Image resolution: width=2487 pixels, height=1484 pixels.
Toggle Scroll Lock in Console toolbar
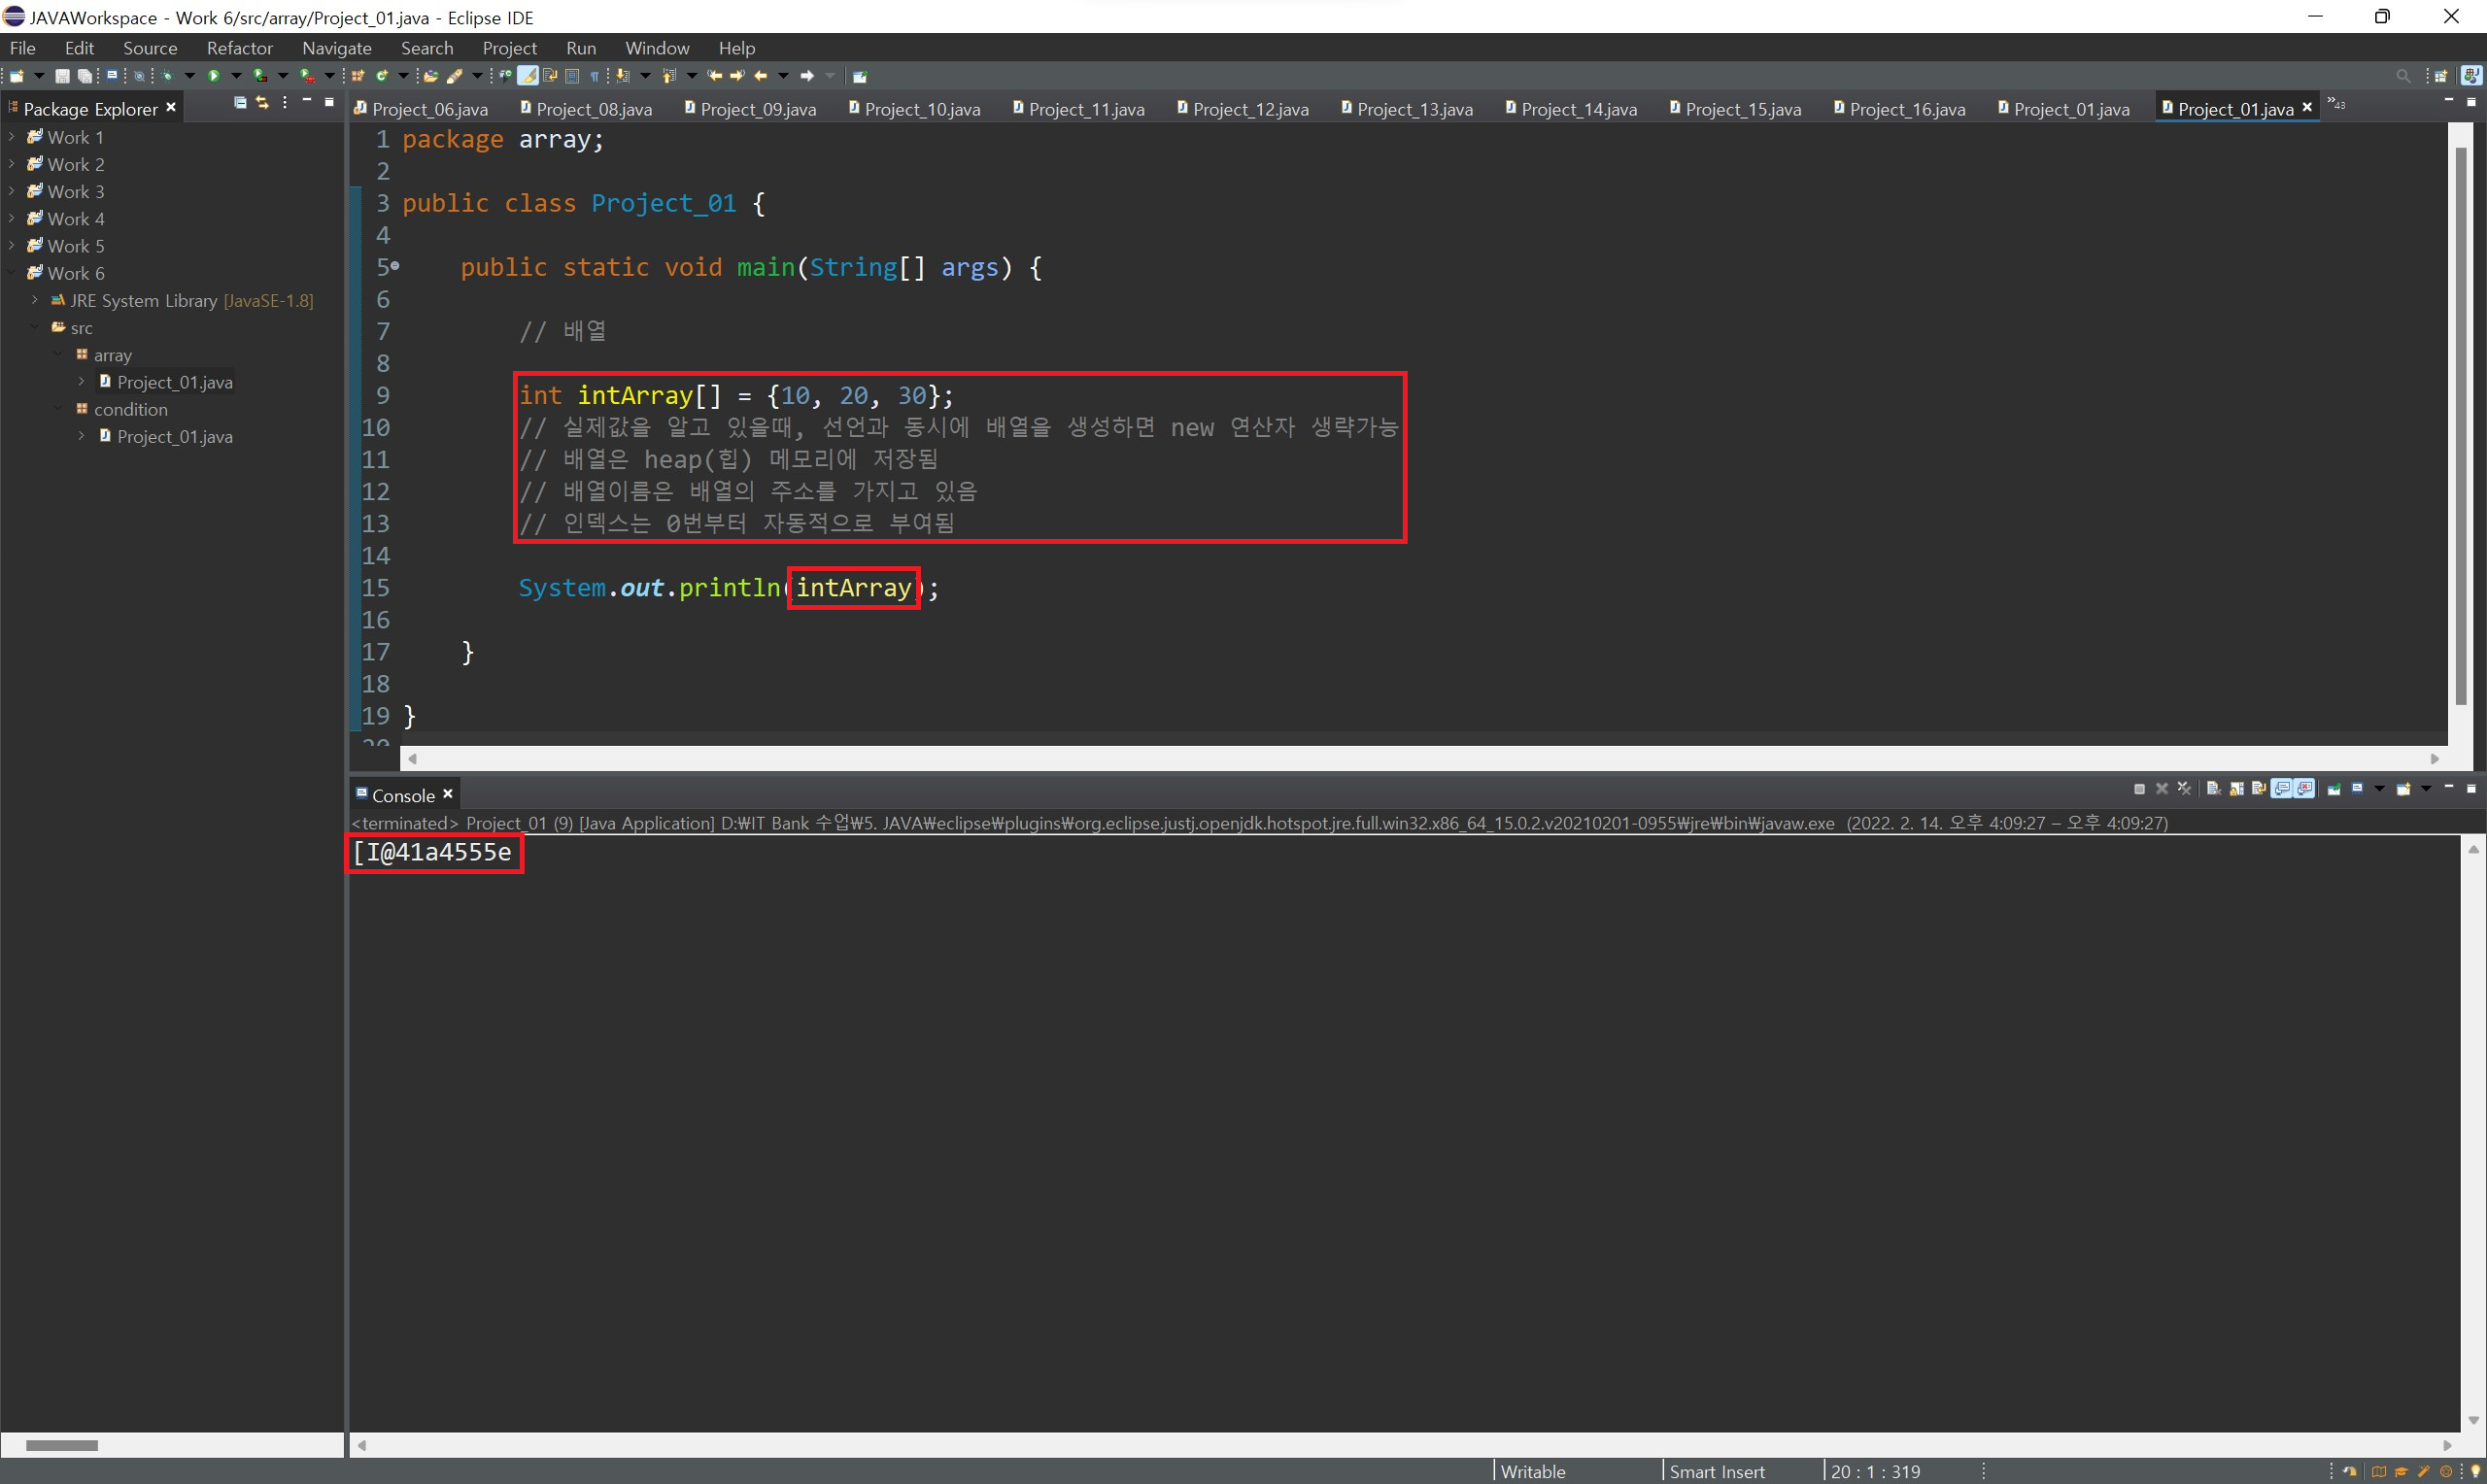pyautogui.click(x=2236, y=789)
